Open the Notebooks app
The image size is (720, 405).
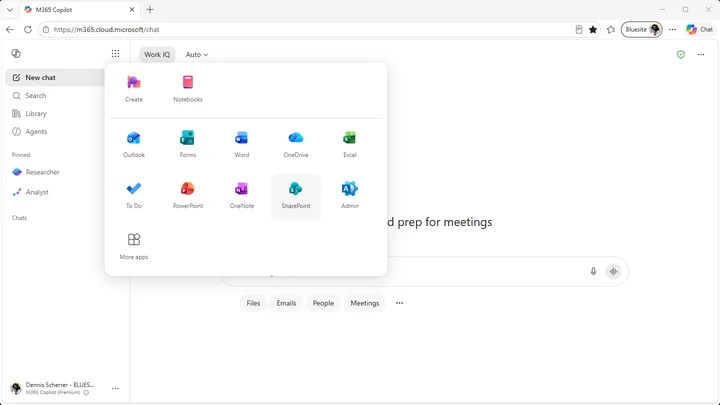click(x=188, y=89)
